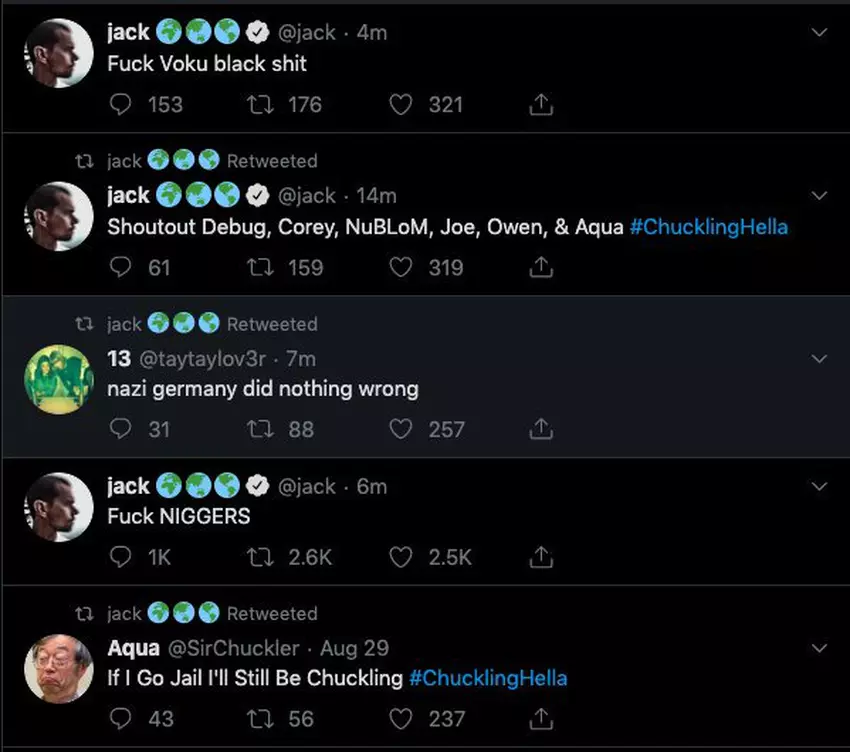The width and height of the screenshot is (850, 752).
Task: Click the share icon on the 4m tweet
Action: coord(540,104)
